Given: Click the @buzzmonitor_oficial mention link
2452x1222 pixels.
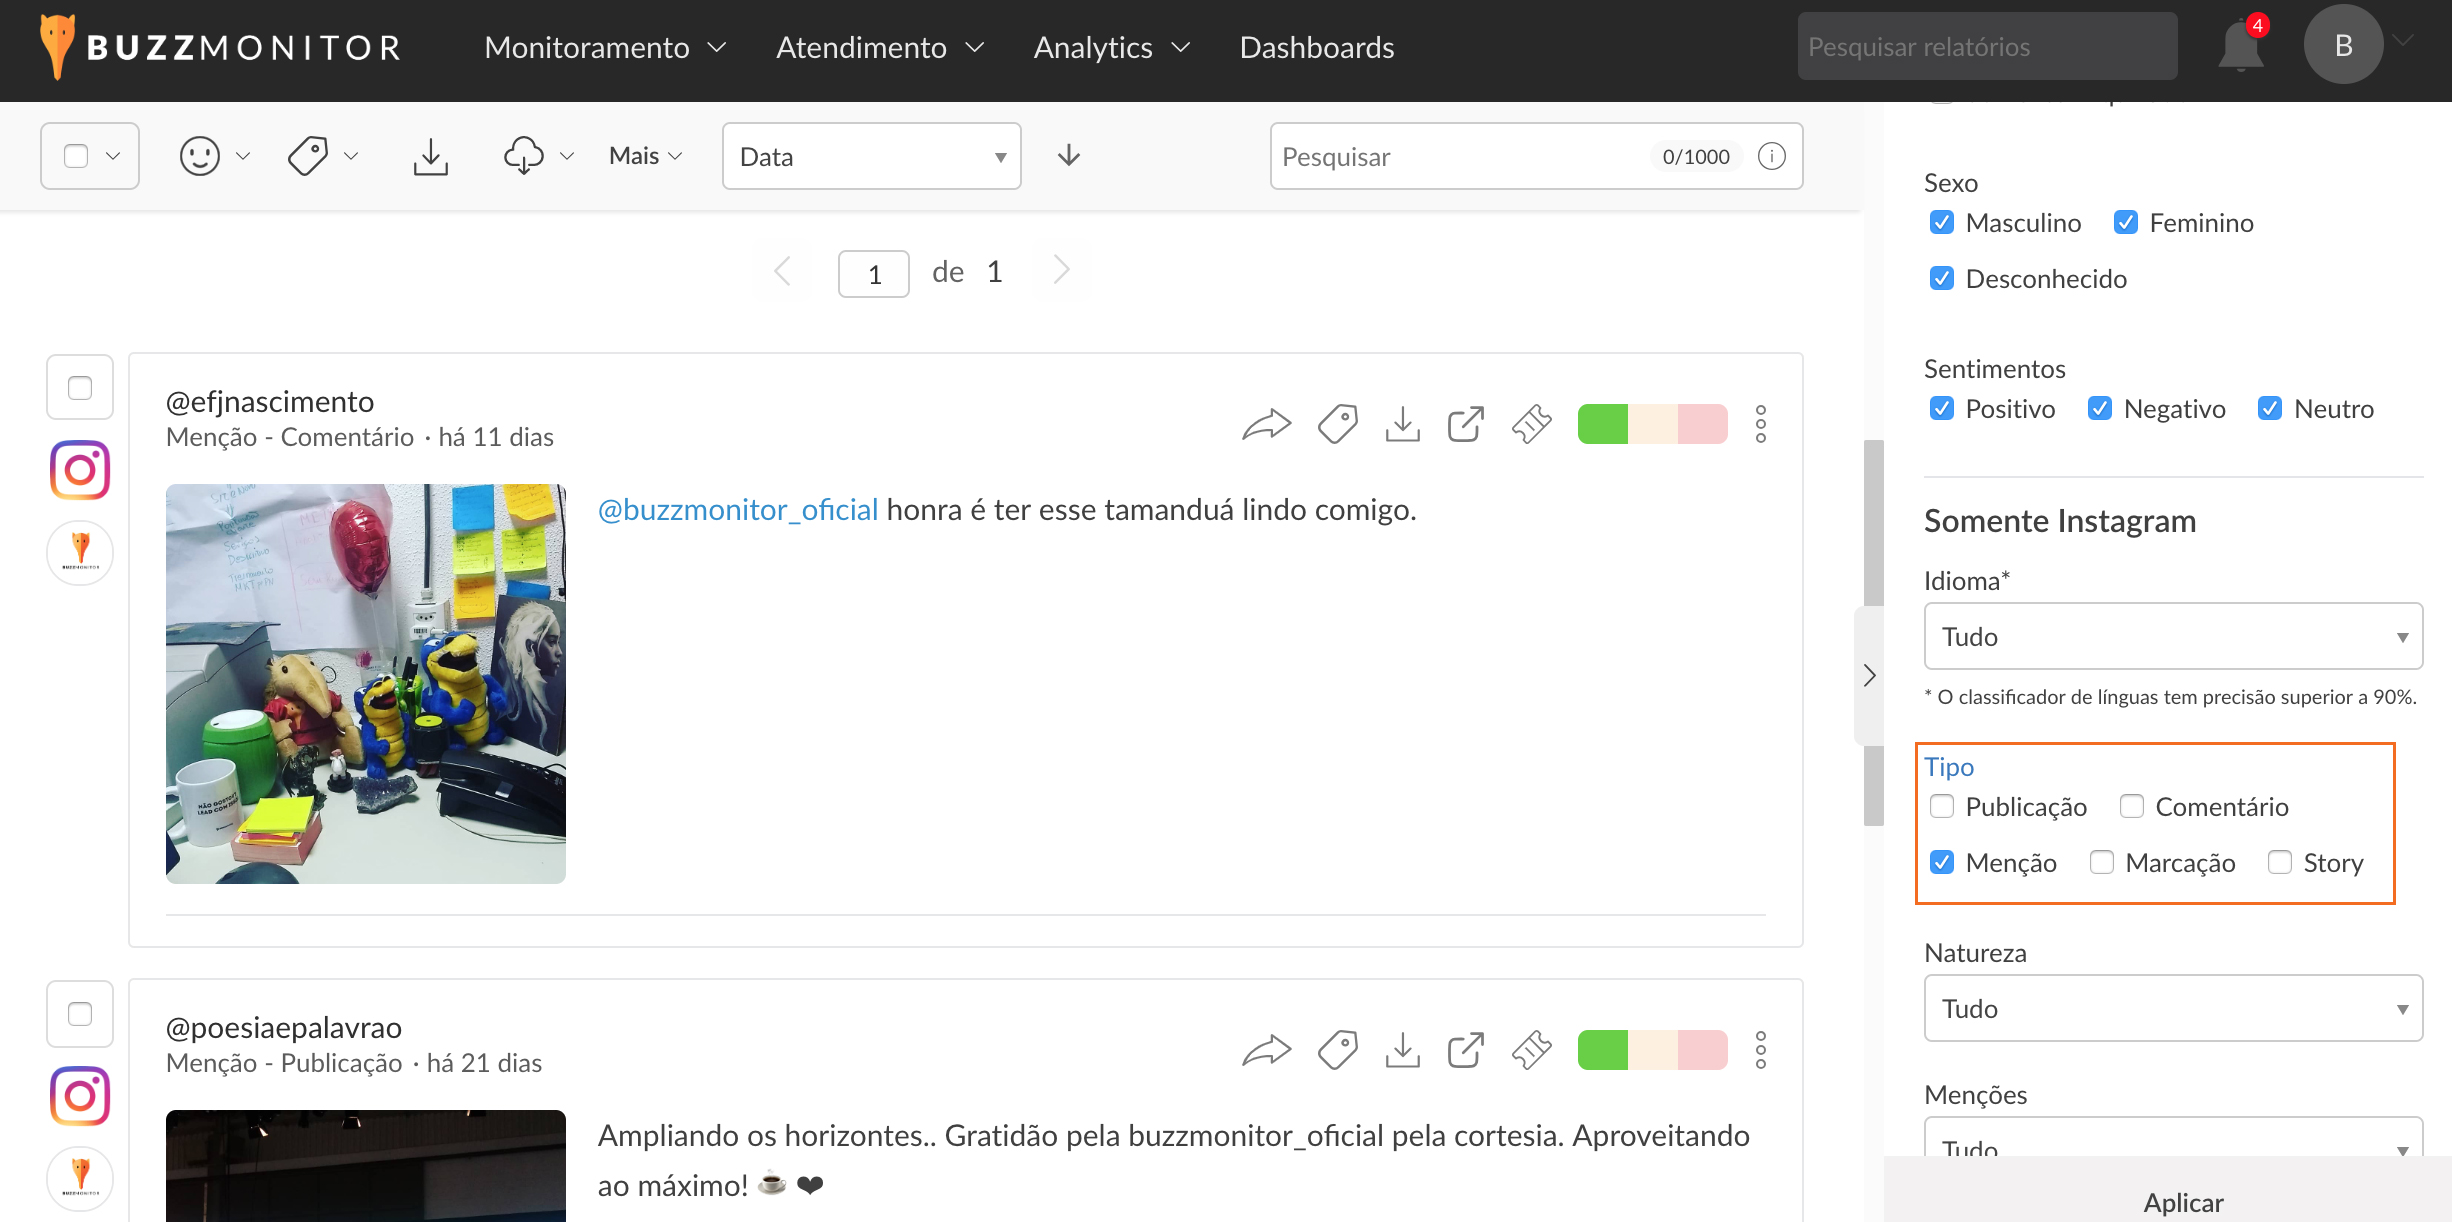Looking at the screenshot, I should click(x=737, y=510).
